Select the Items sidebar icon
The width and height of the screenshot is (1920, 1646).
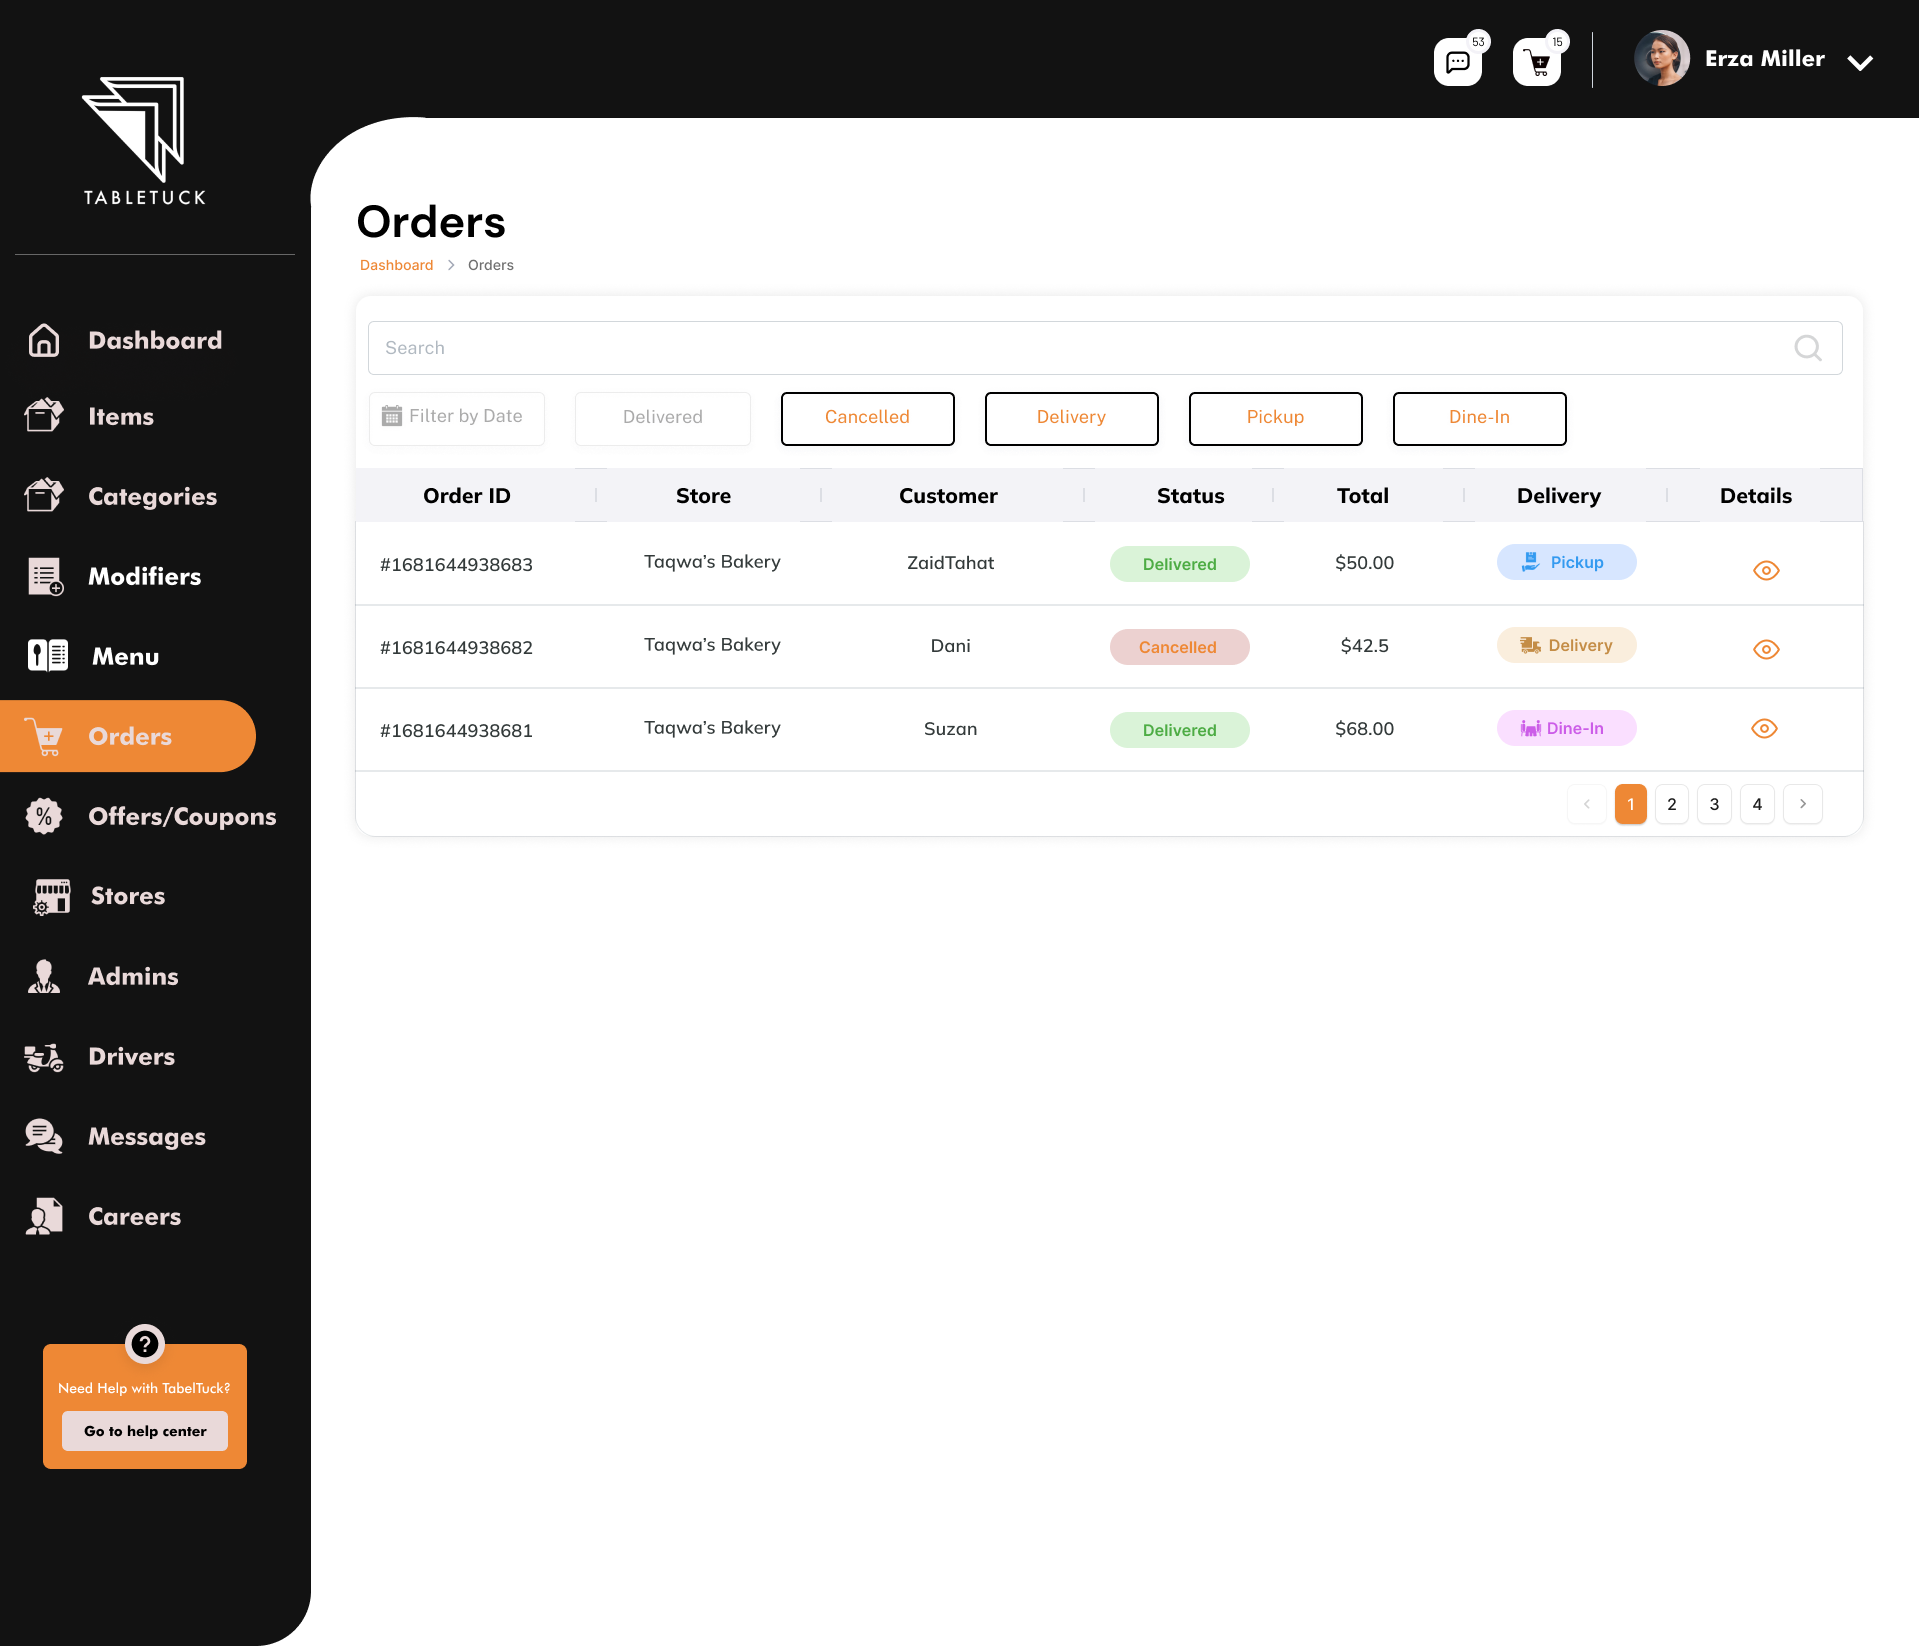44,416
